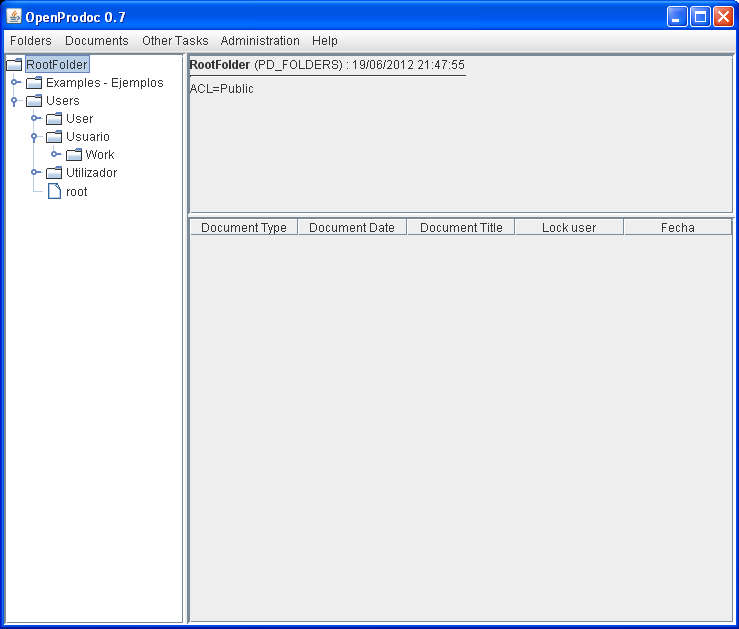The height and width of the screenshot is (629, 739).
Task: Select the root tree label
Action: coord(76,192)
